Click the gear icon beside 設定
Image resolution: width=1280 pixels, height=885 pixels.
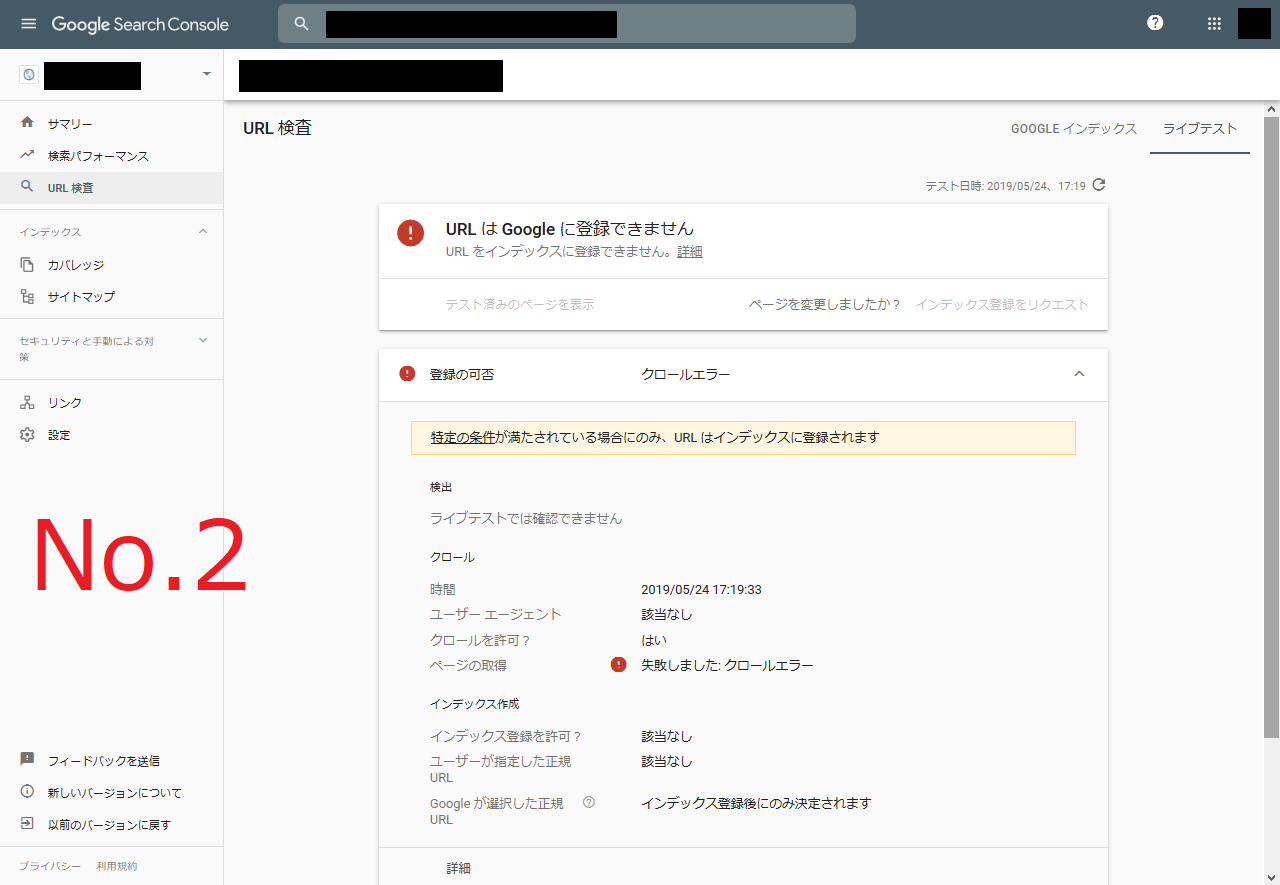tap(28, 435)
